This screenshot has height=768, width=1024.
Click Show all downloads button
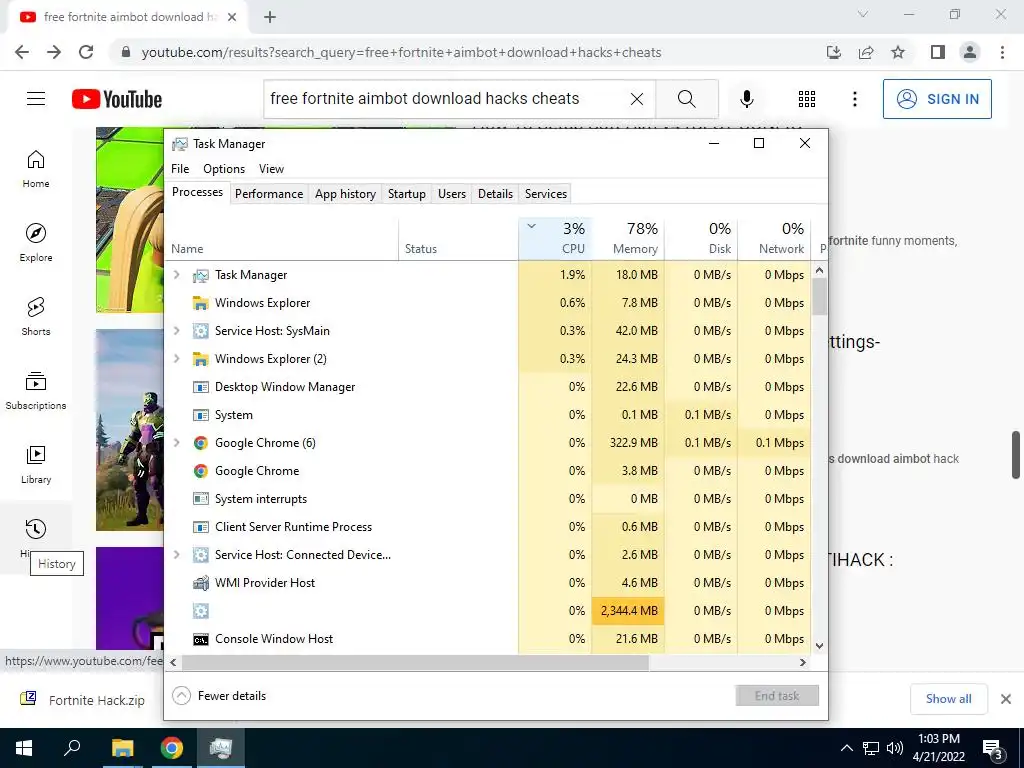click(948, 699)
